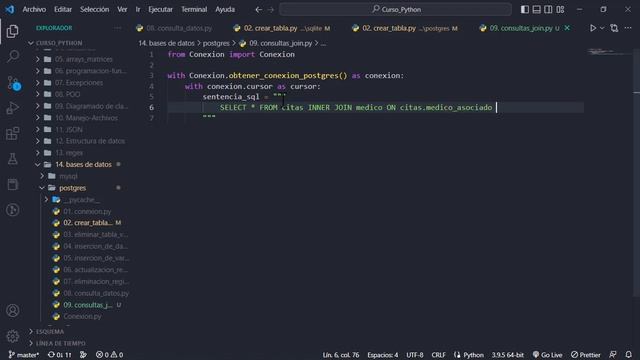640x360 pixels.
Task: Synchronize changes in status bar
Action: click(x=60, y=355)
